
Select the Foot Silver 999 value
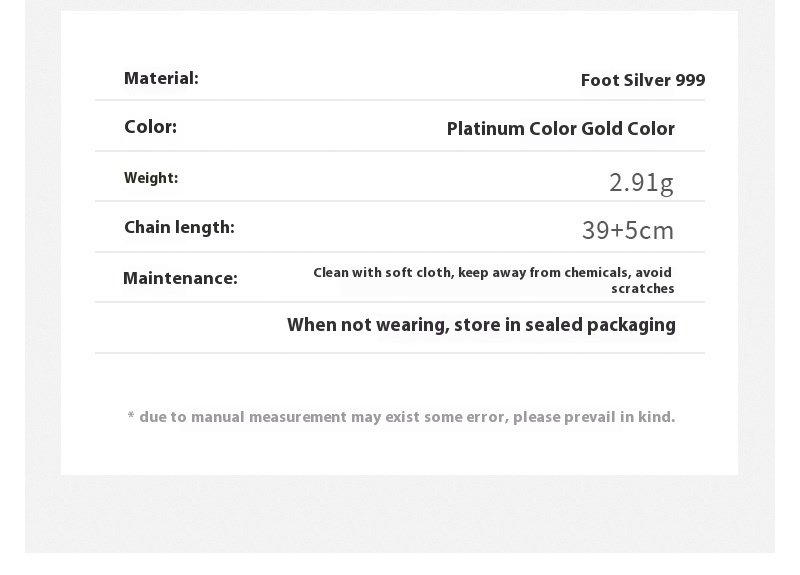[x=642, y=80]
